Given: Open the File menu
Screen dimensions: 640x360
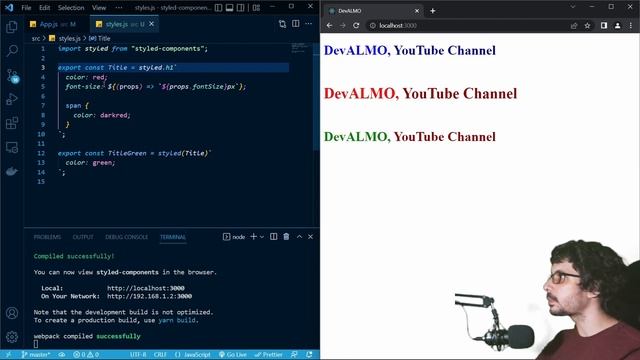Looking at the screenshot, I should [x=26, y=7].
